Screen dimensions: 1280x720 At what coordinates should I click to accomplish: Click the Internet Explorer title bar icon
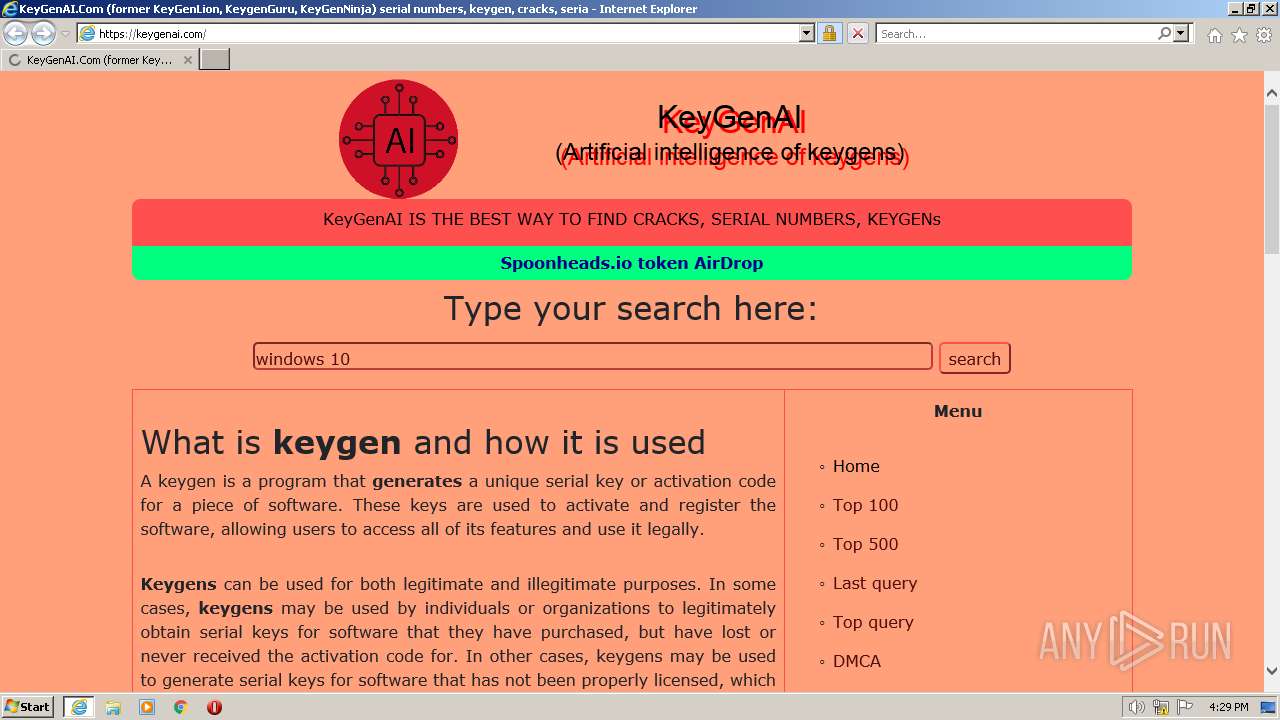pos(10,9)
